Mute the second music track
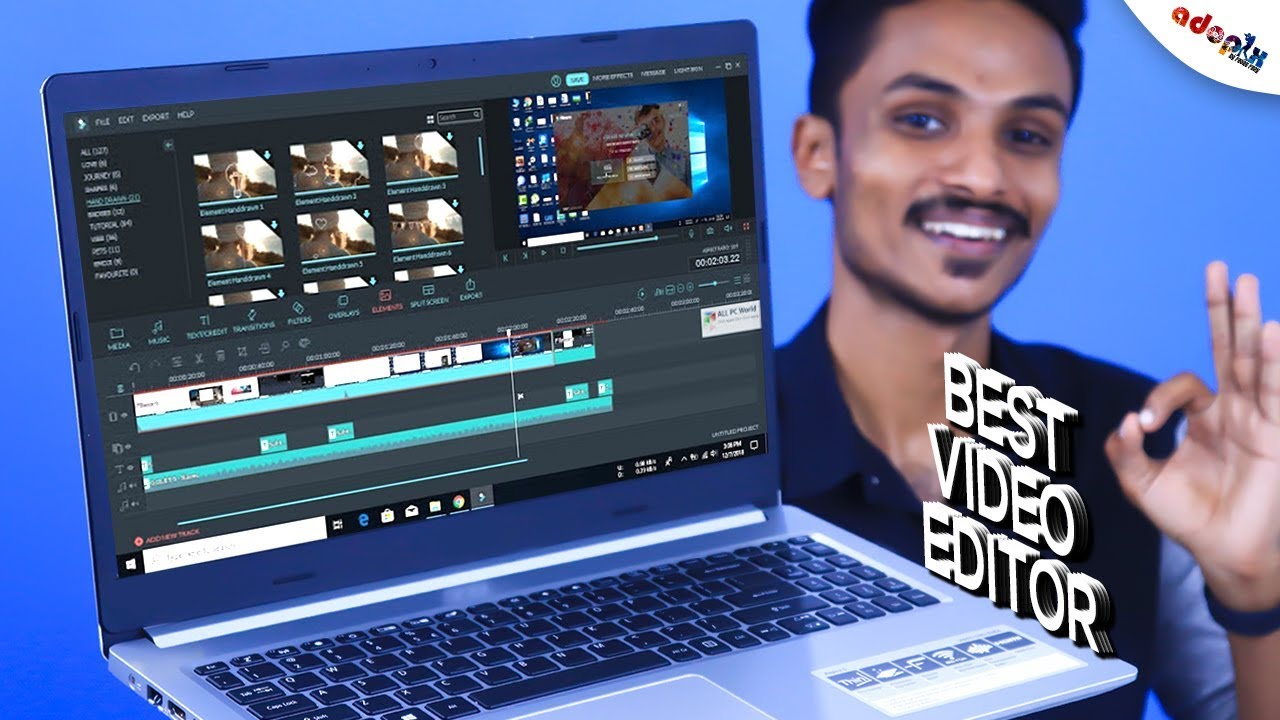This screenshot has height=720, width=1280. point(137,504)
